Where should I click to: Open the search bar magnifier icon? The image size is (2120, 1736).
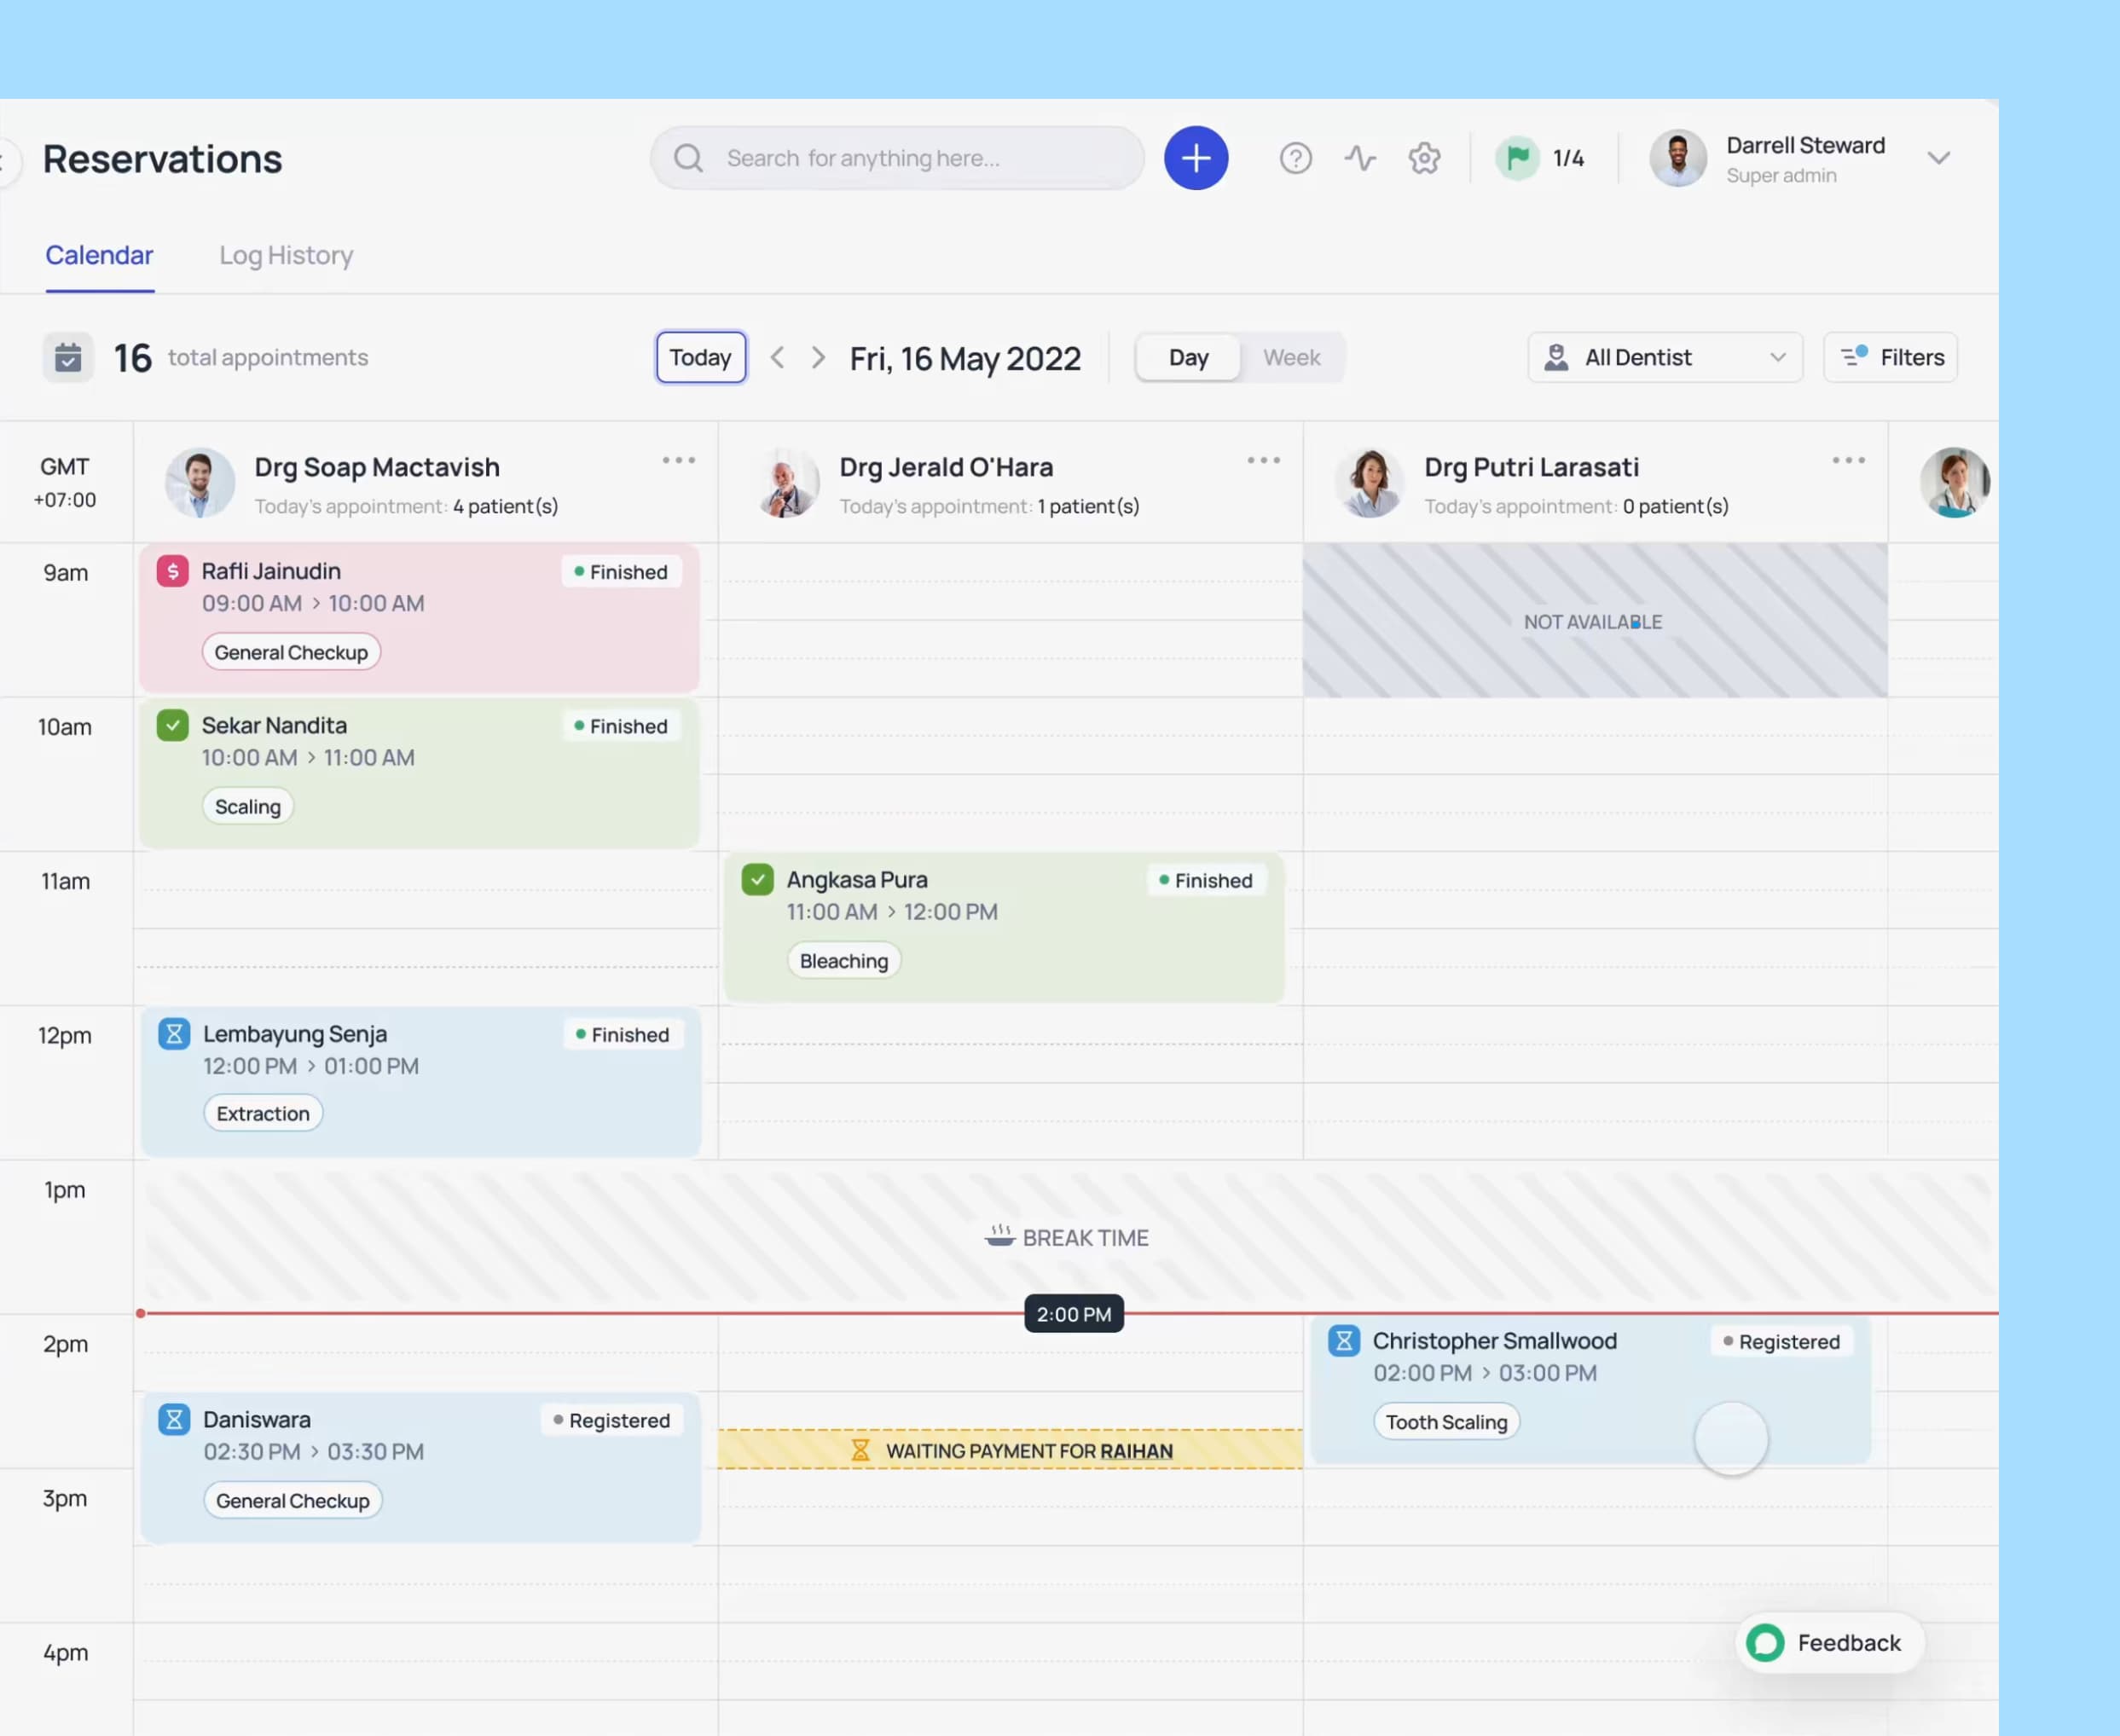(687, 158)
